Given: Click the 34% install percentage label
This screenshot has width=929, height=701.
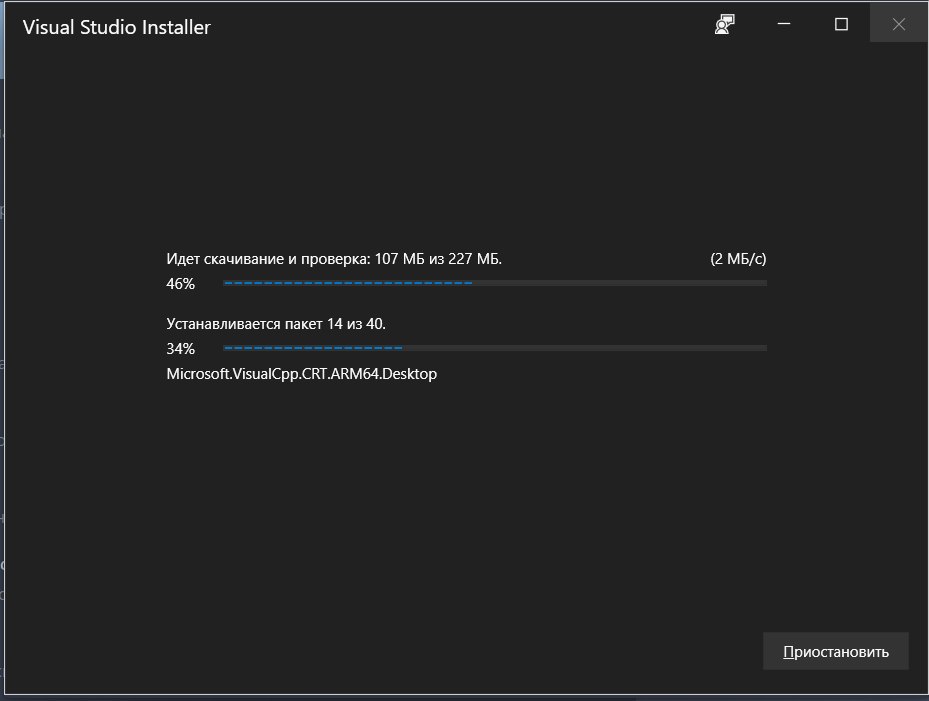Looking at the screenshot, I should pyautogui.click(x=181, y=348).
